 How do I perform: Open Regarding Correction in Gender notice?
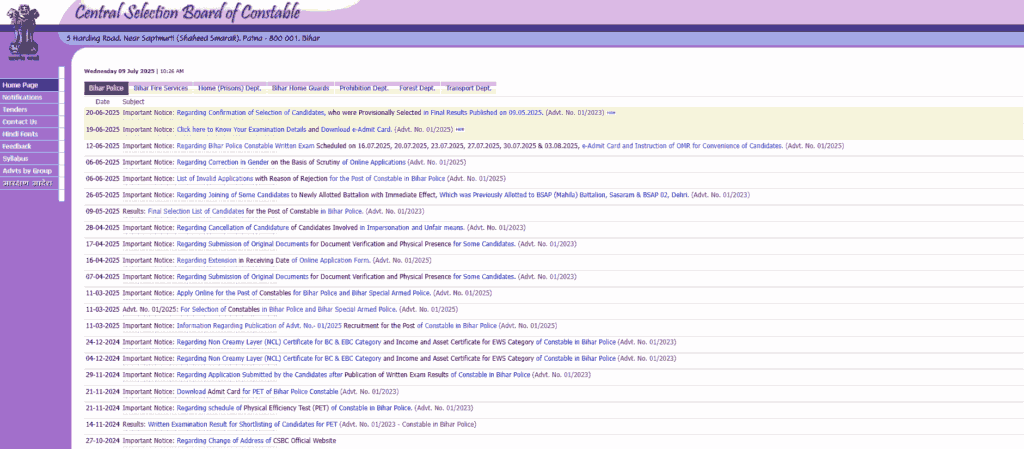(224, 162)
